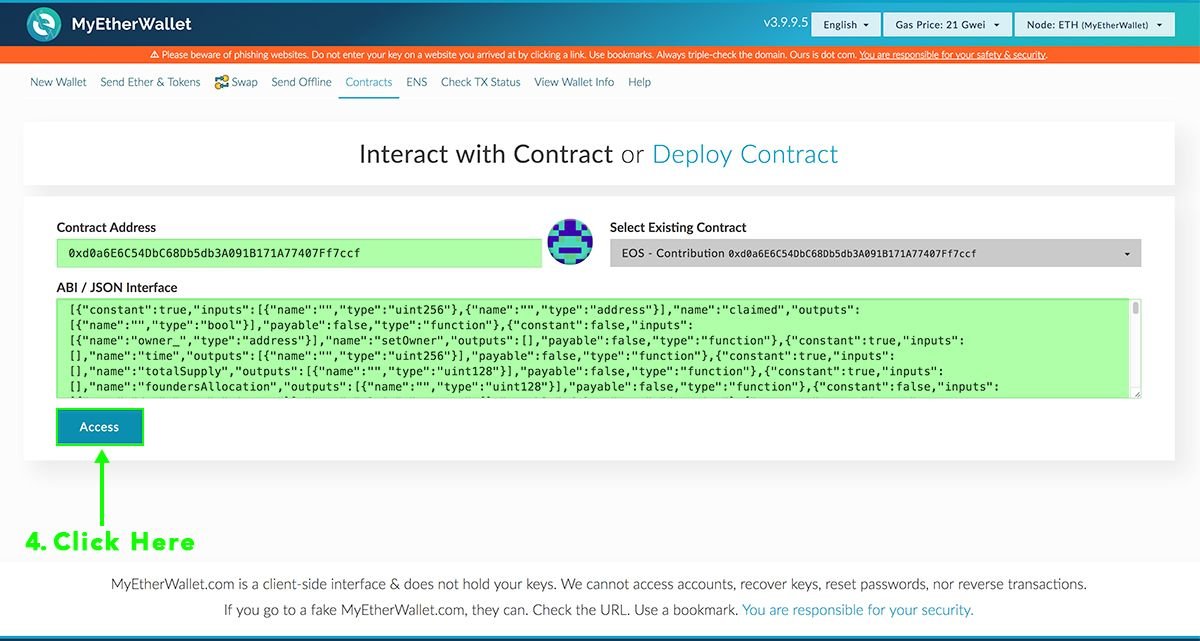Click the Access button
Screen dimensions: 1200x641
pyautogui.click(x=99, y=427)
